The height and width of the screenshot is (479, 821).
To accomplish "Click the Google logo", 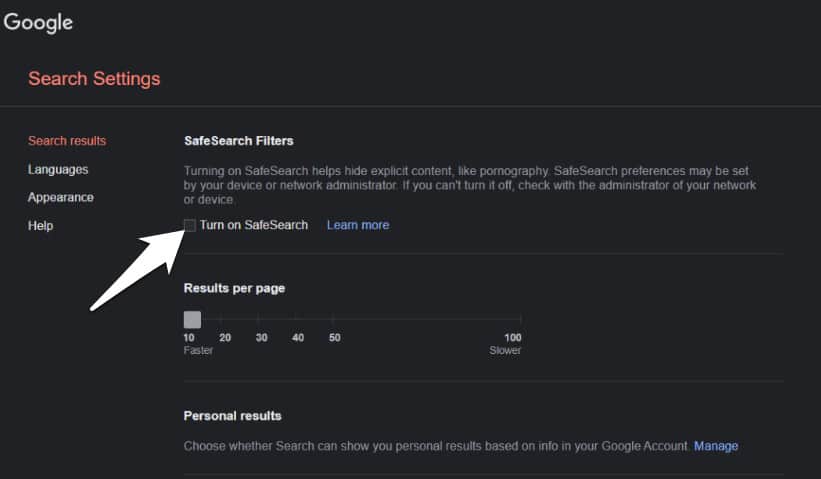I will pyautogui.click(x=38, y=23).
